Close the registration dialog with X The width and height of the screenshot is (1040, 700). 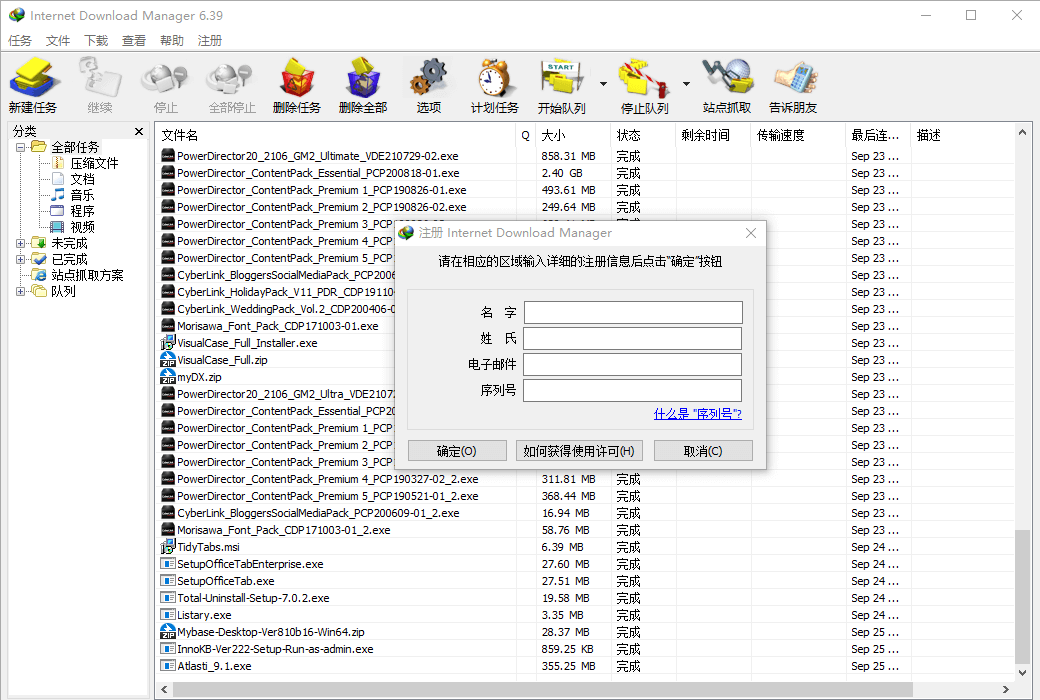(x=751, y=233)
